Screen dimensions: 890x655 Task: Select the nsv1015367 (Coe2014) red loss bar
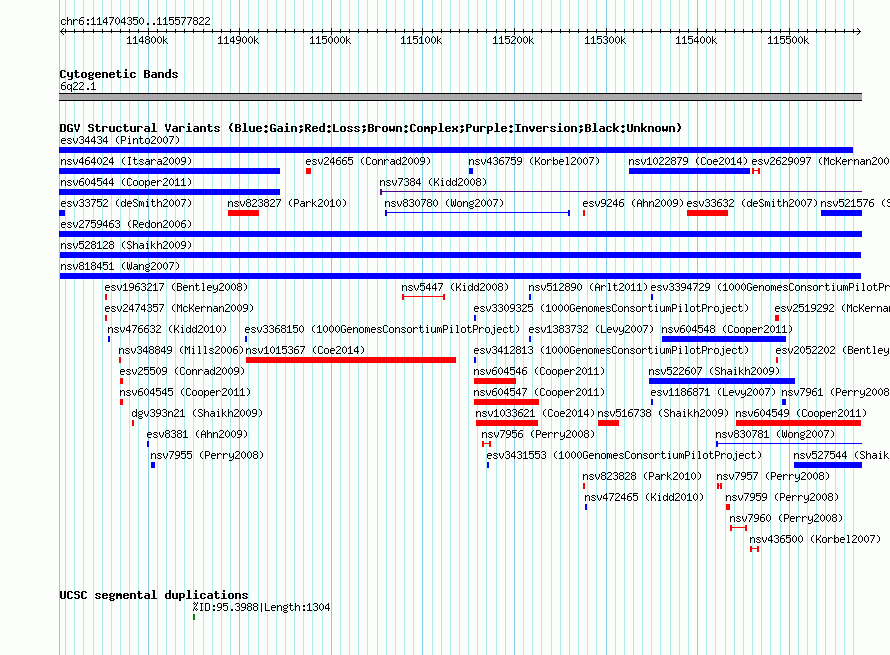(351, 360)
